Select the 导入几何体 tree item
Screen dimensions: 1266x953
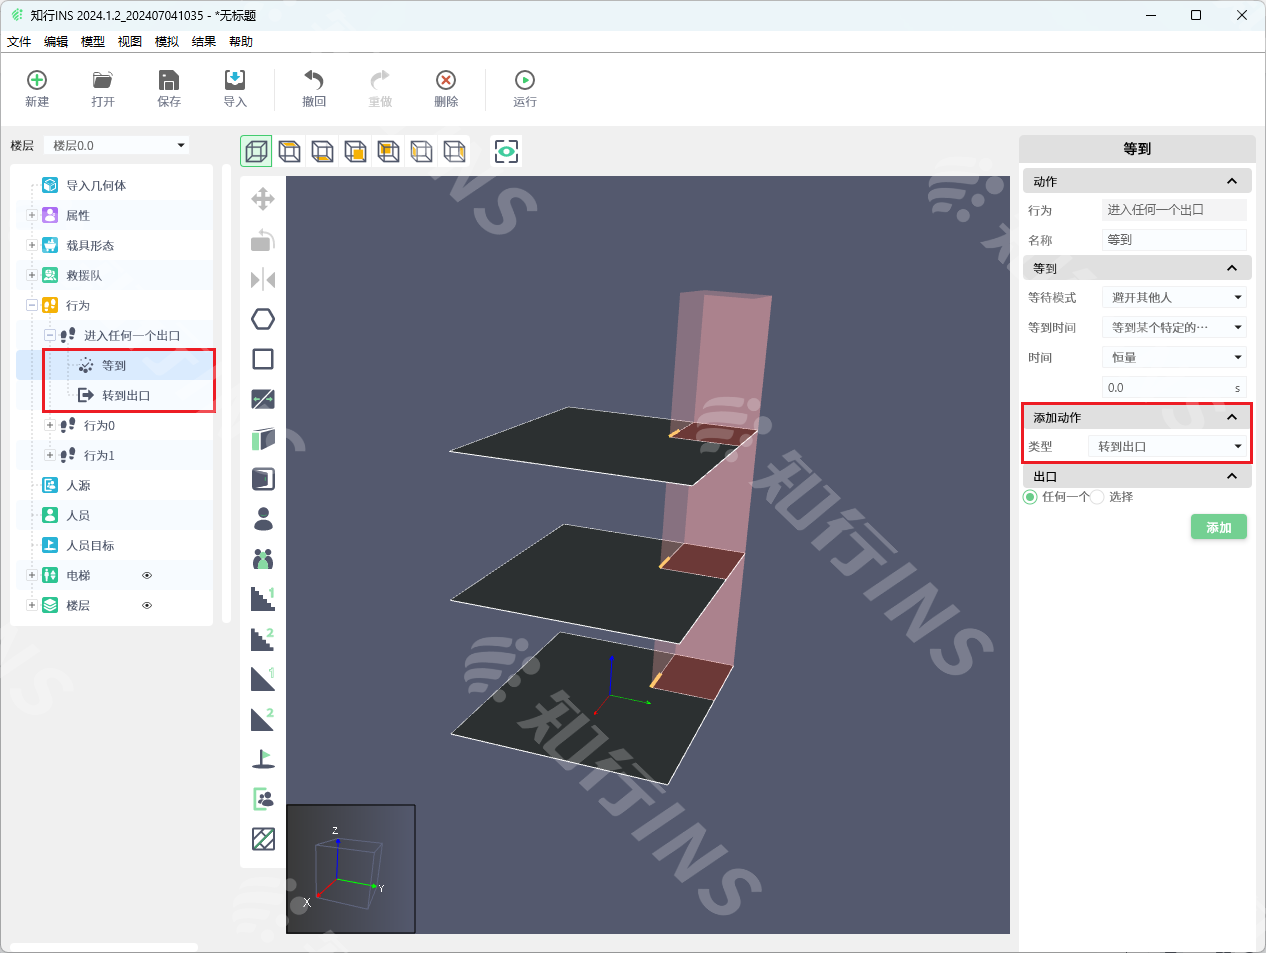click(96, 185)
